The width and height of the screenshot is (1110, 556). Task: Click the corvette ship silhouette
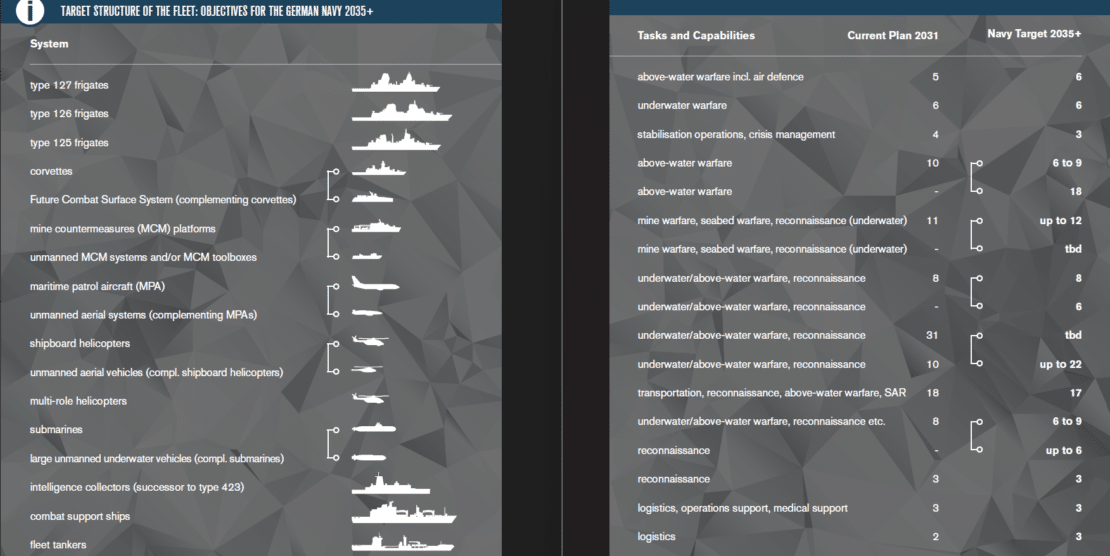click(378, 170)
